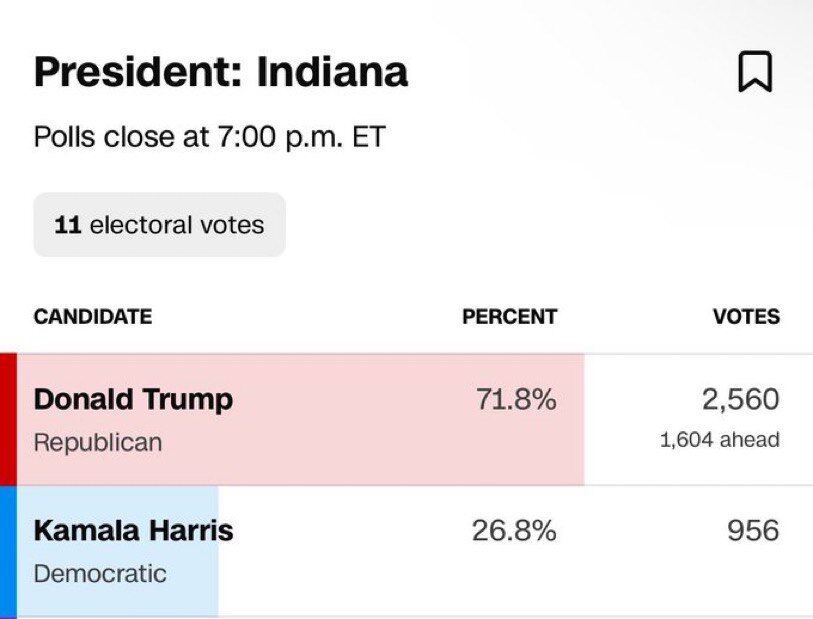Image resolution: width=813 pixels, height=619 pixels.
Task: Click the Democratic party label
Action: 100,574
